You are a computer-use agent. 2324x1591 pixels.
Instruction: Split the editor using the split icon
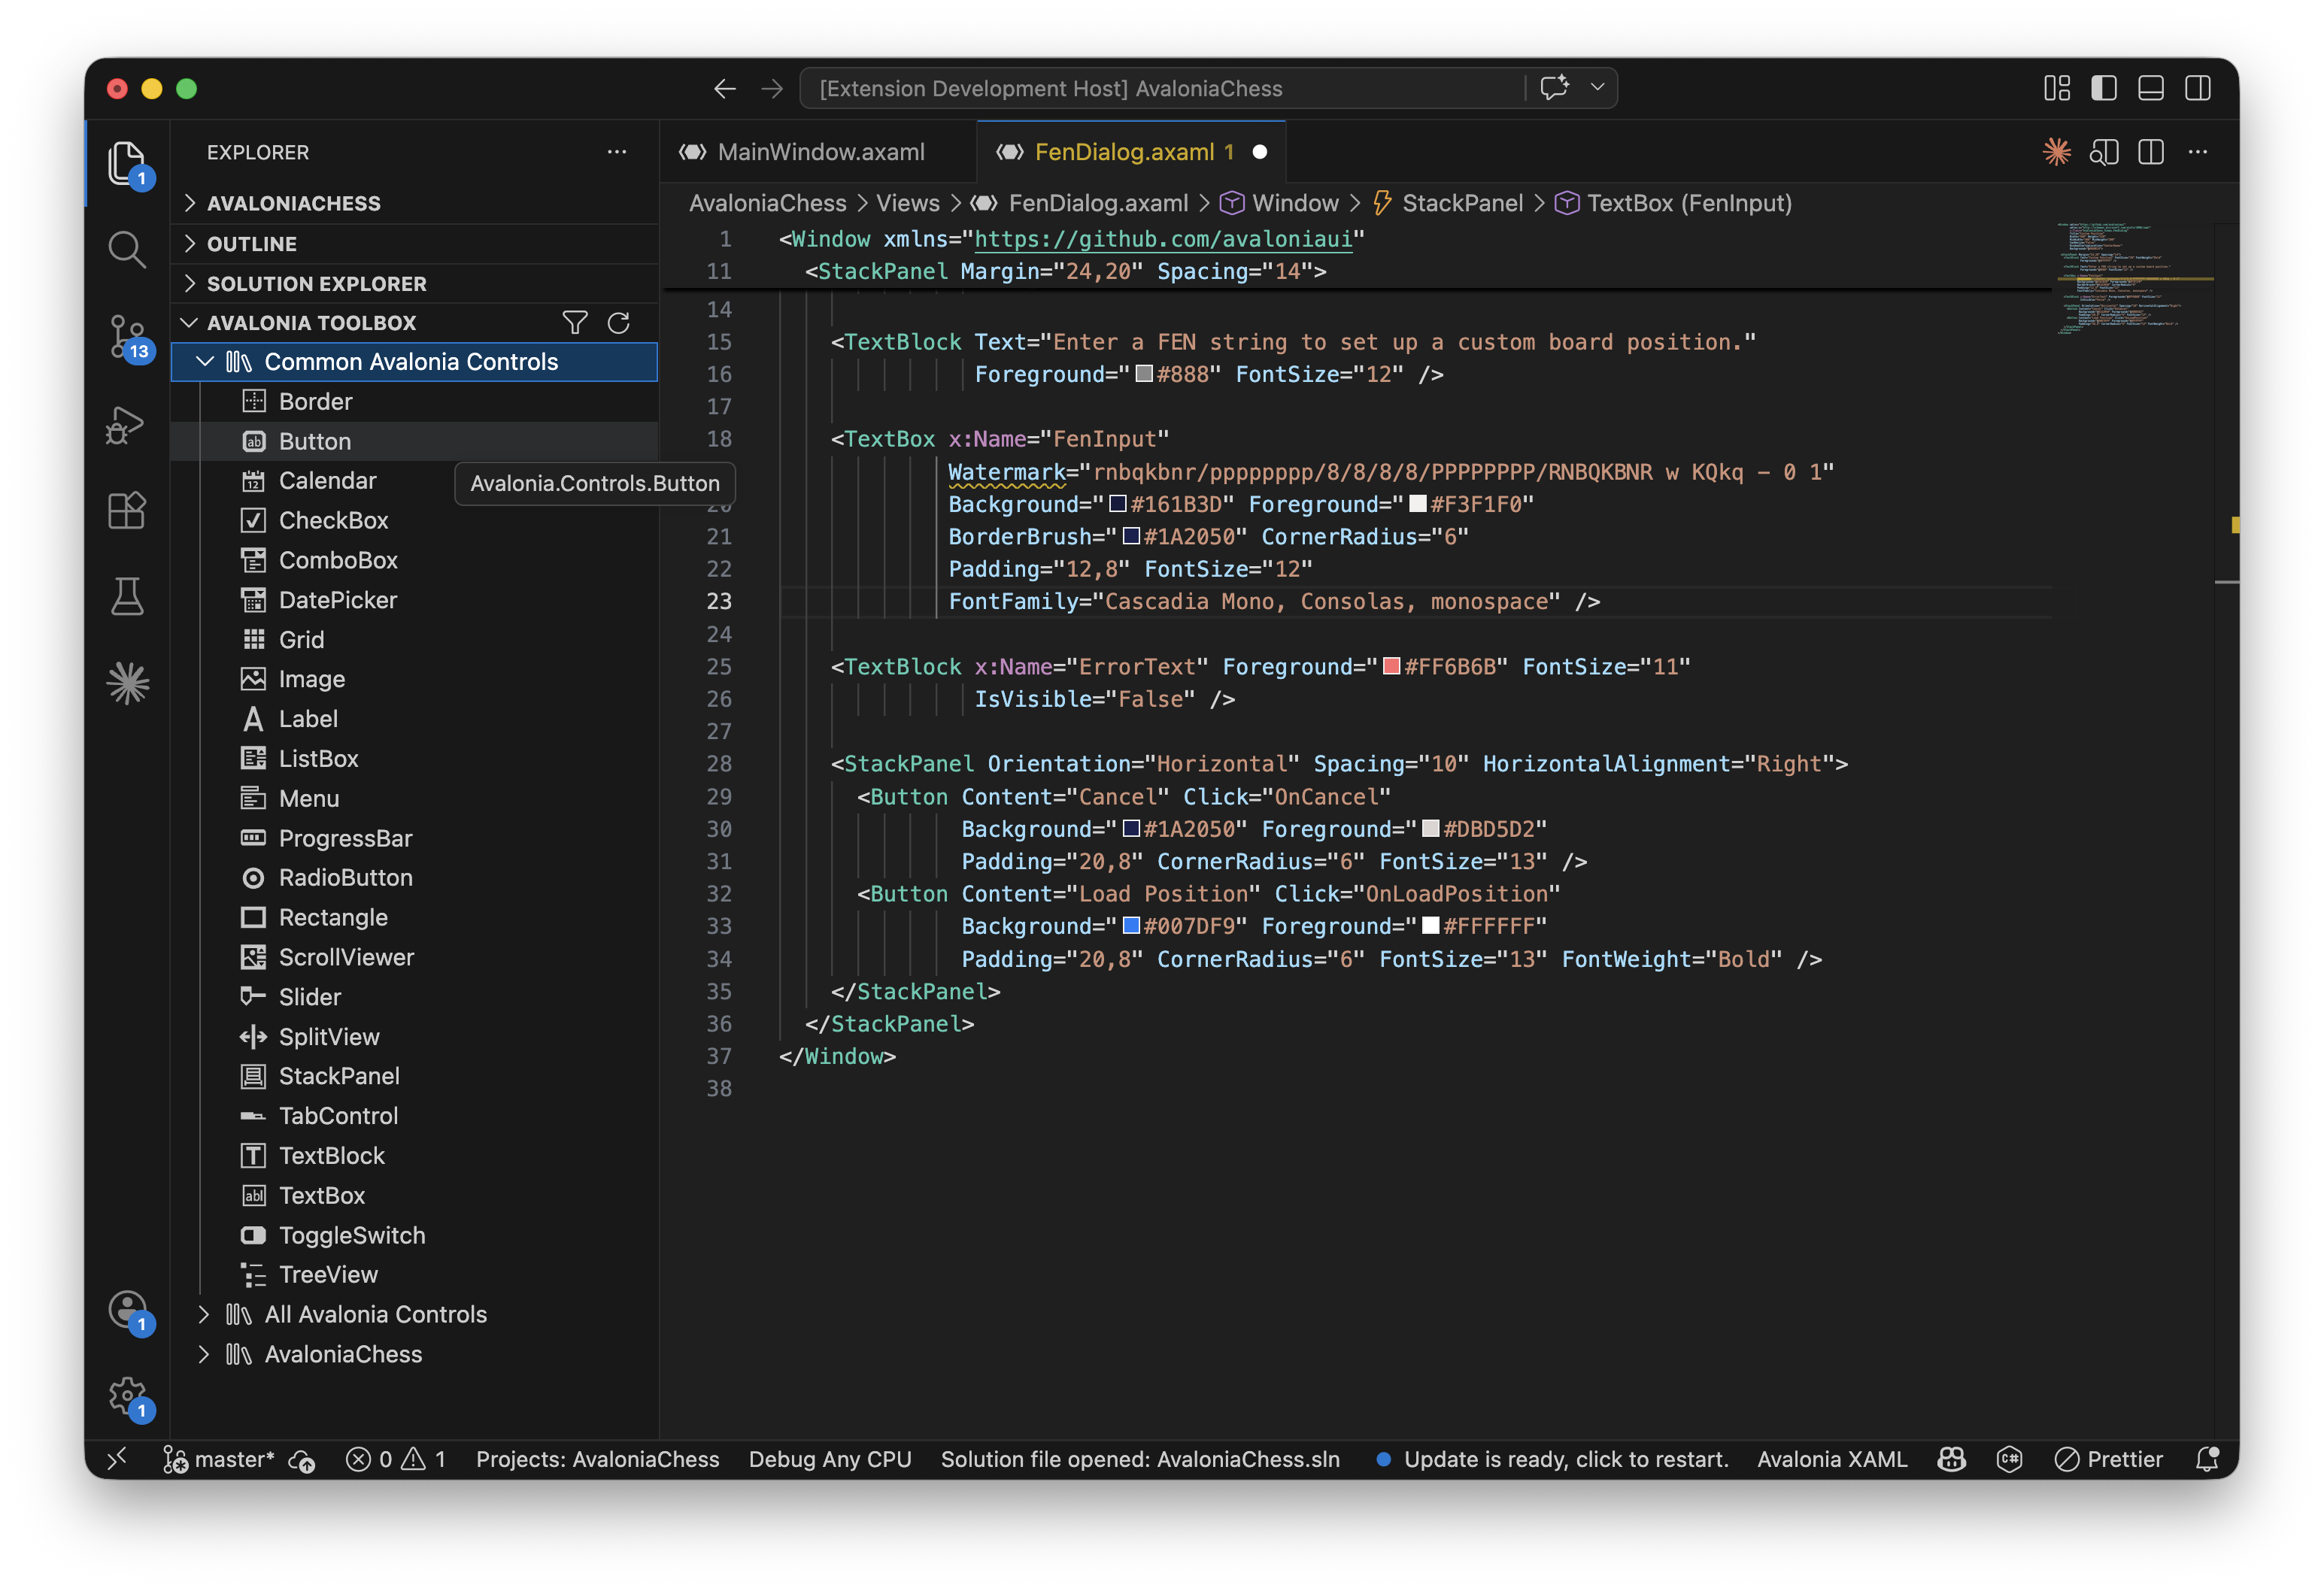pyautogui.click(x=2150, y=151)
